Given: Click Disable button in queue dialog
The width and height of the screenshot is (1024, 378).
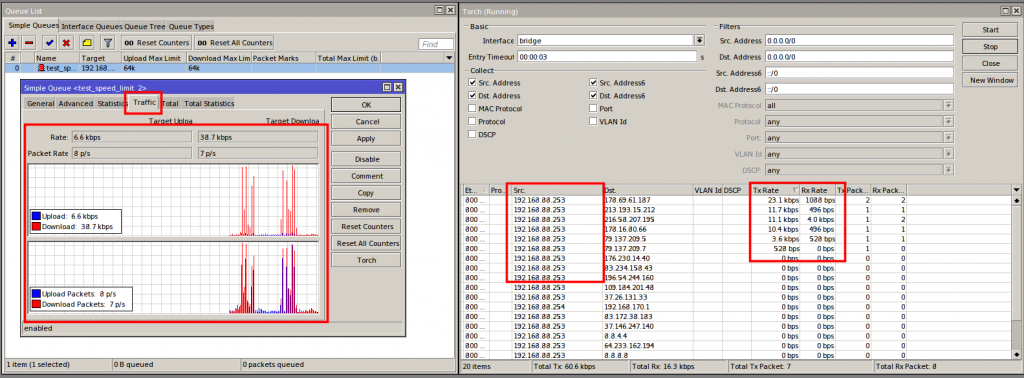Looking at the screenshot, I should [x=366, y=159].
